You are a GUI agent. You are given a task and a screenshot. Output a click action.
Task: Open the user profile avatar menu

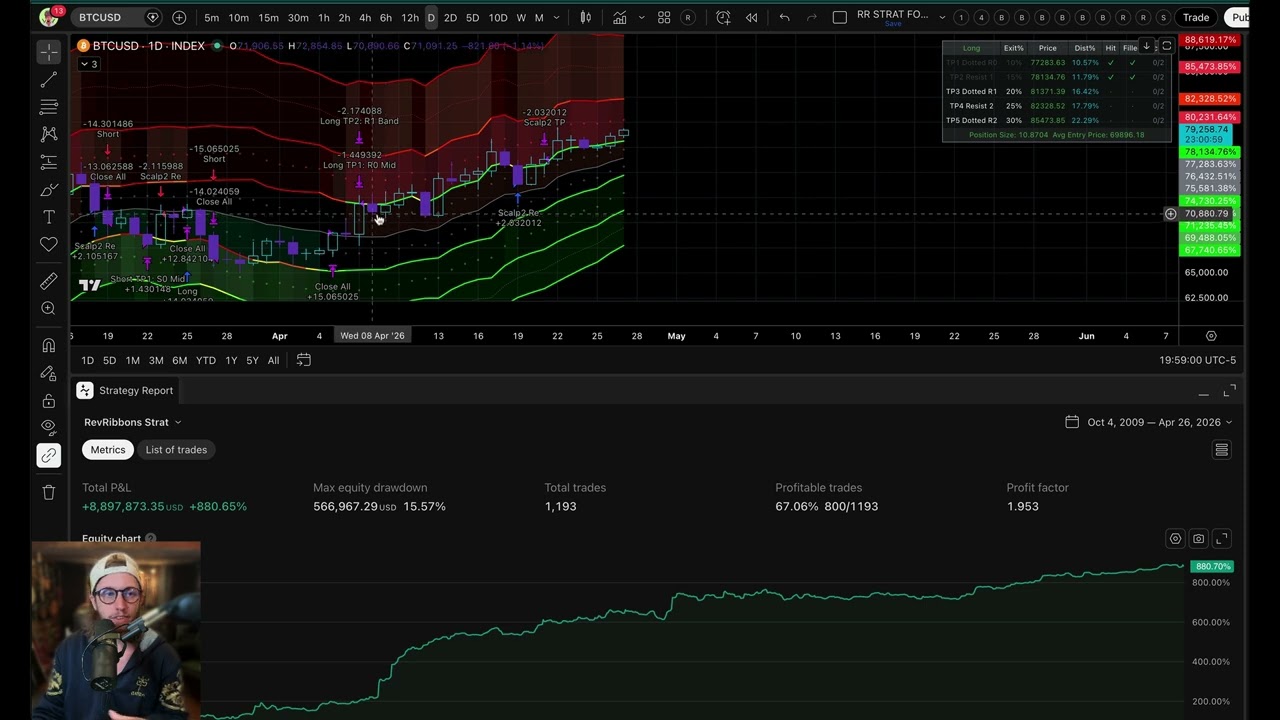tap(49, 17)
